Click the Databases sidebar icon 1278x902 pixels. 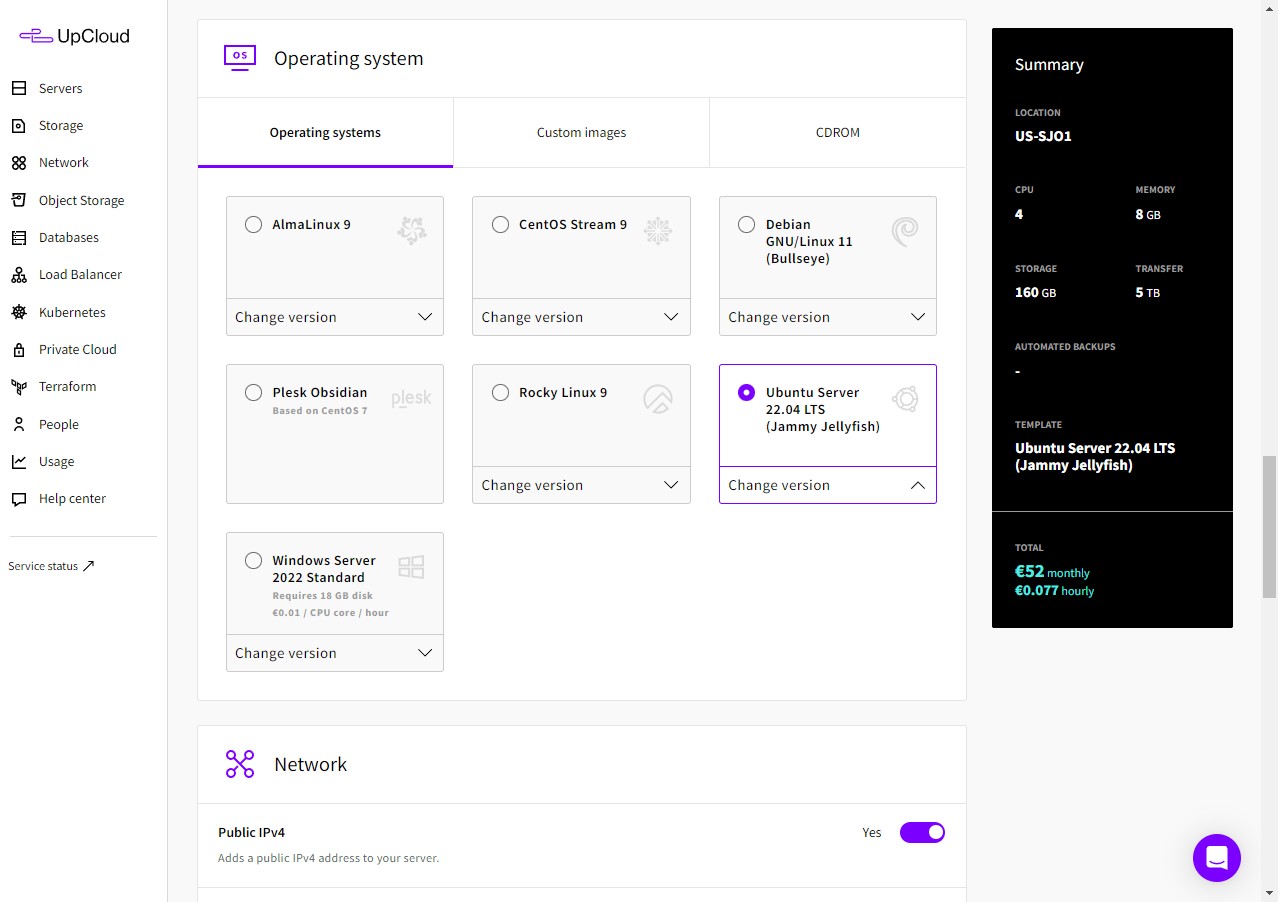(x=19, y=237)
